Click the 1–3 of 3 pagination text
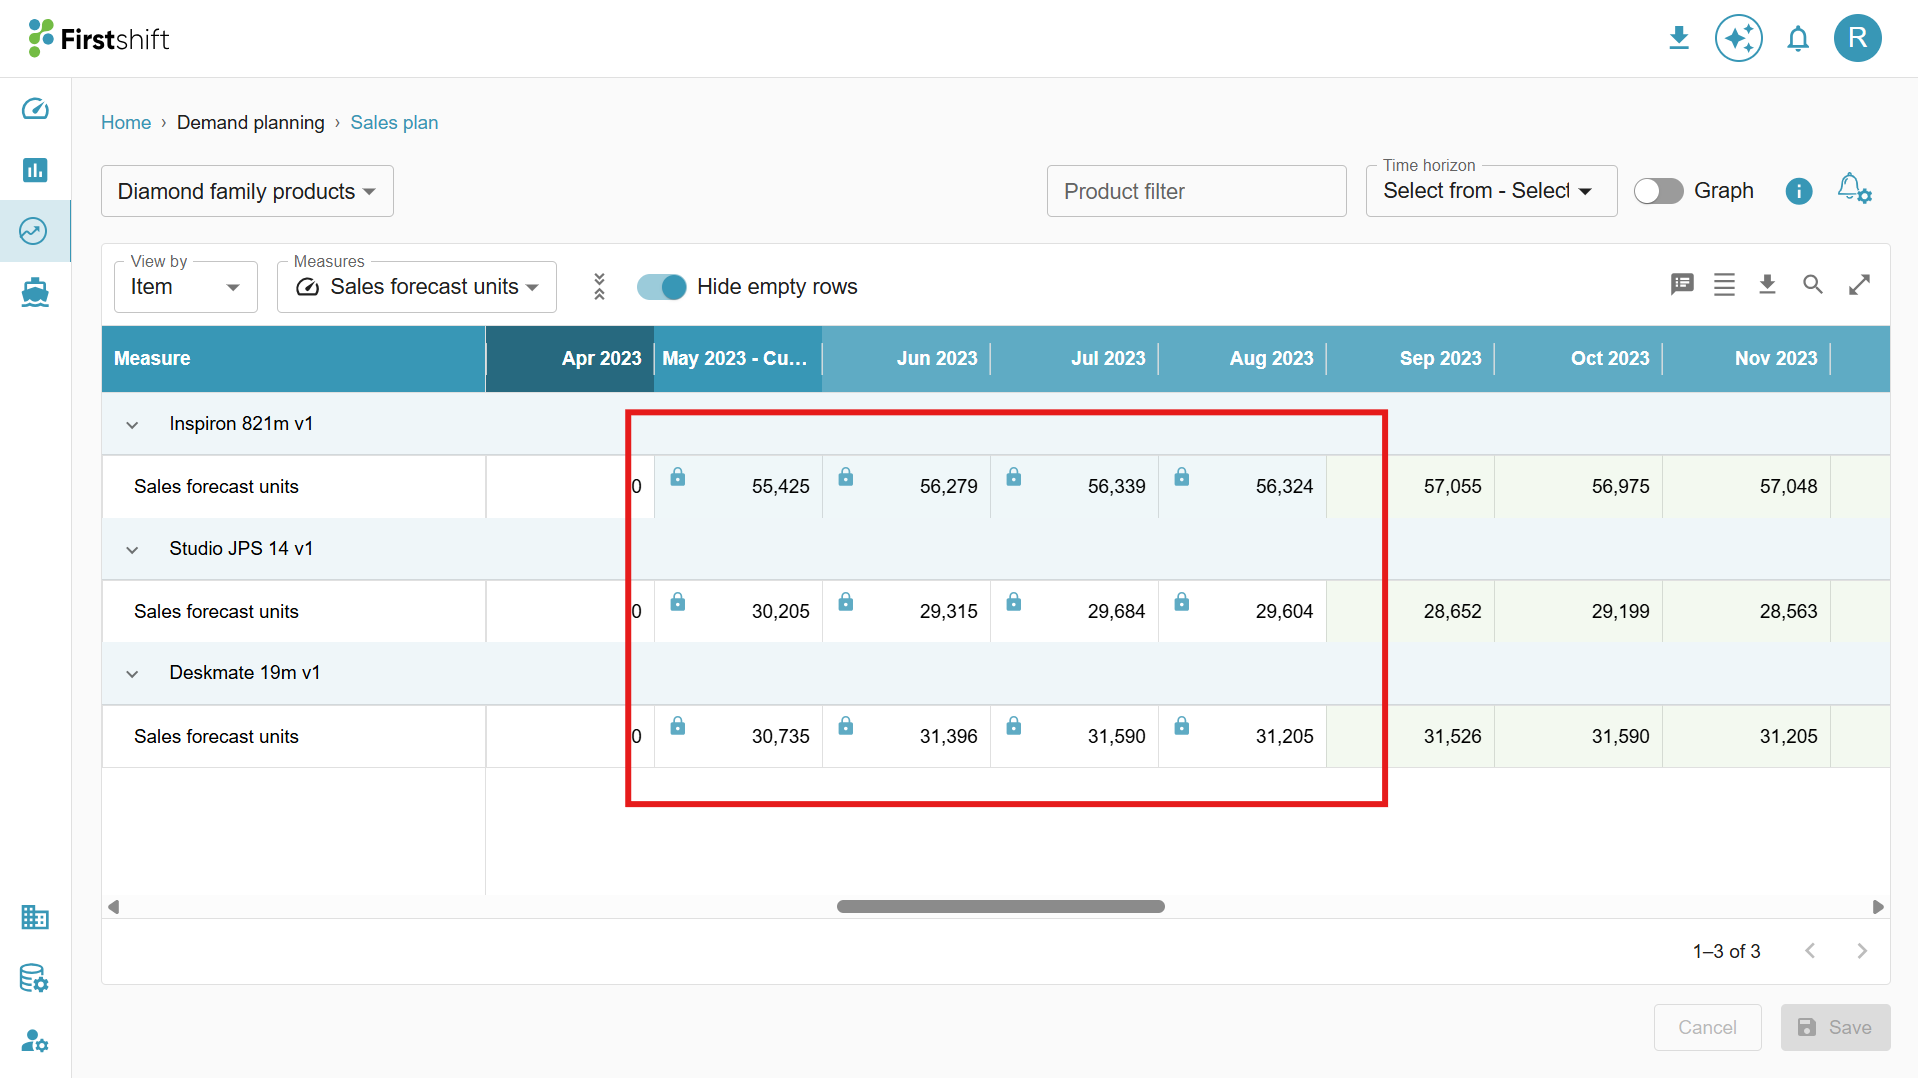 click(1726, 951)
